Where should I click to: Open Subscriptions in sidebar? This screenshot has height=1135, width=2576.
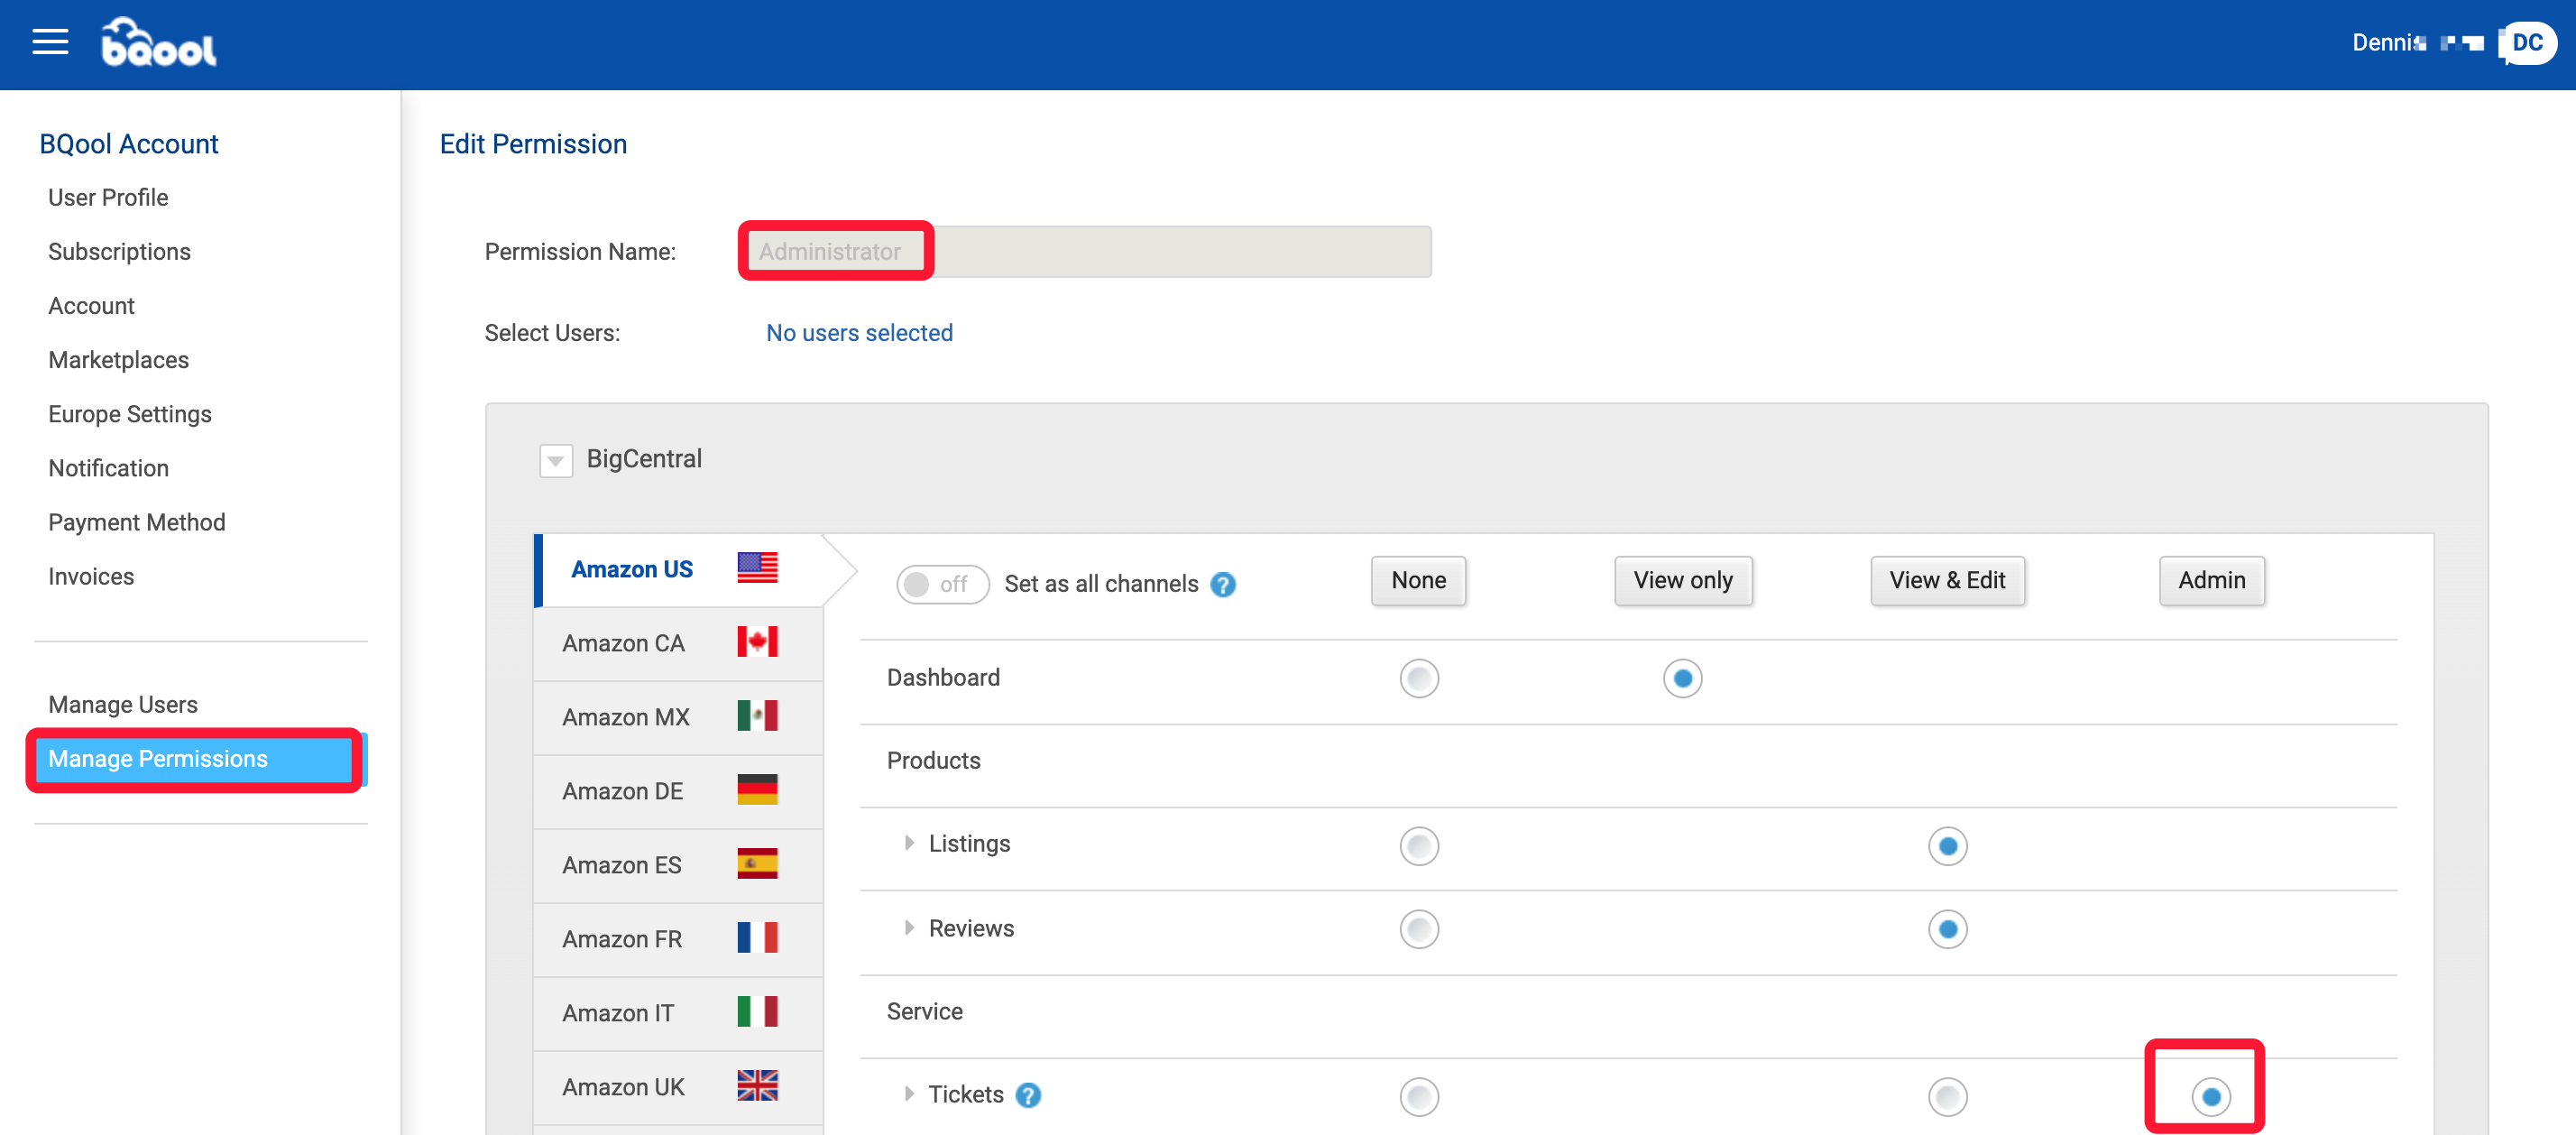pos(119,251)
